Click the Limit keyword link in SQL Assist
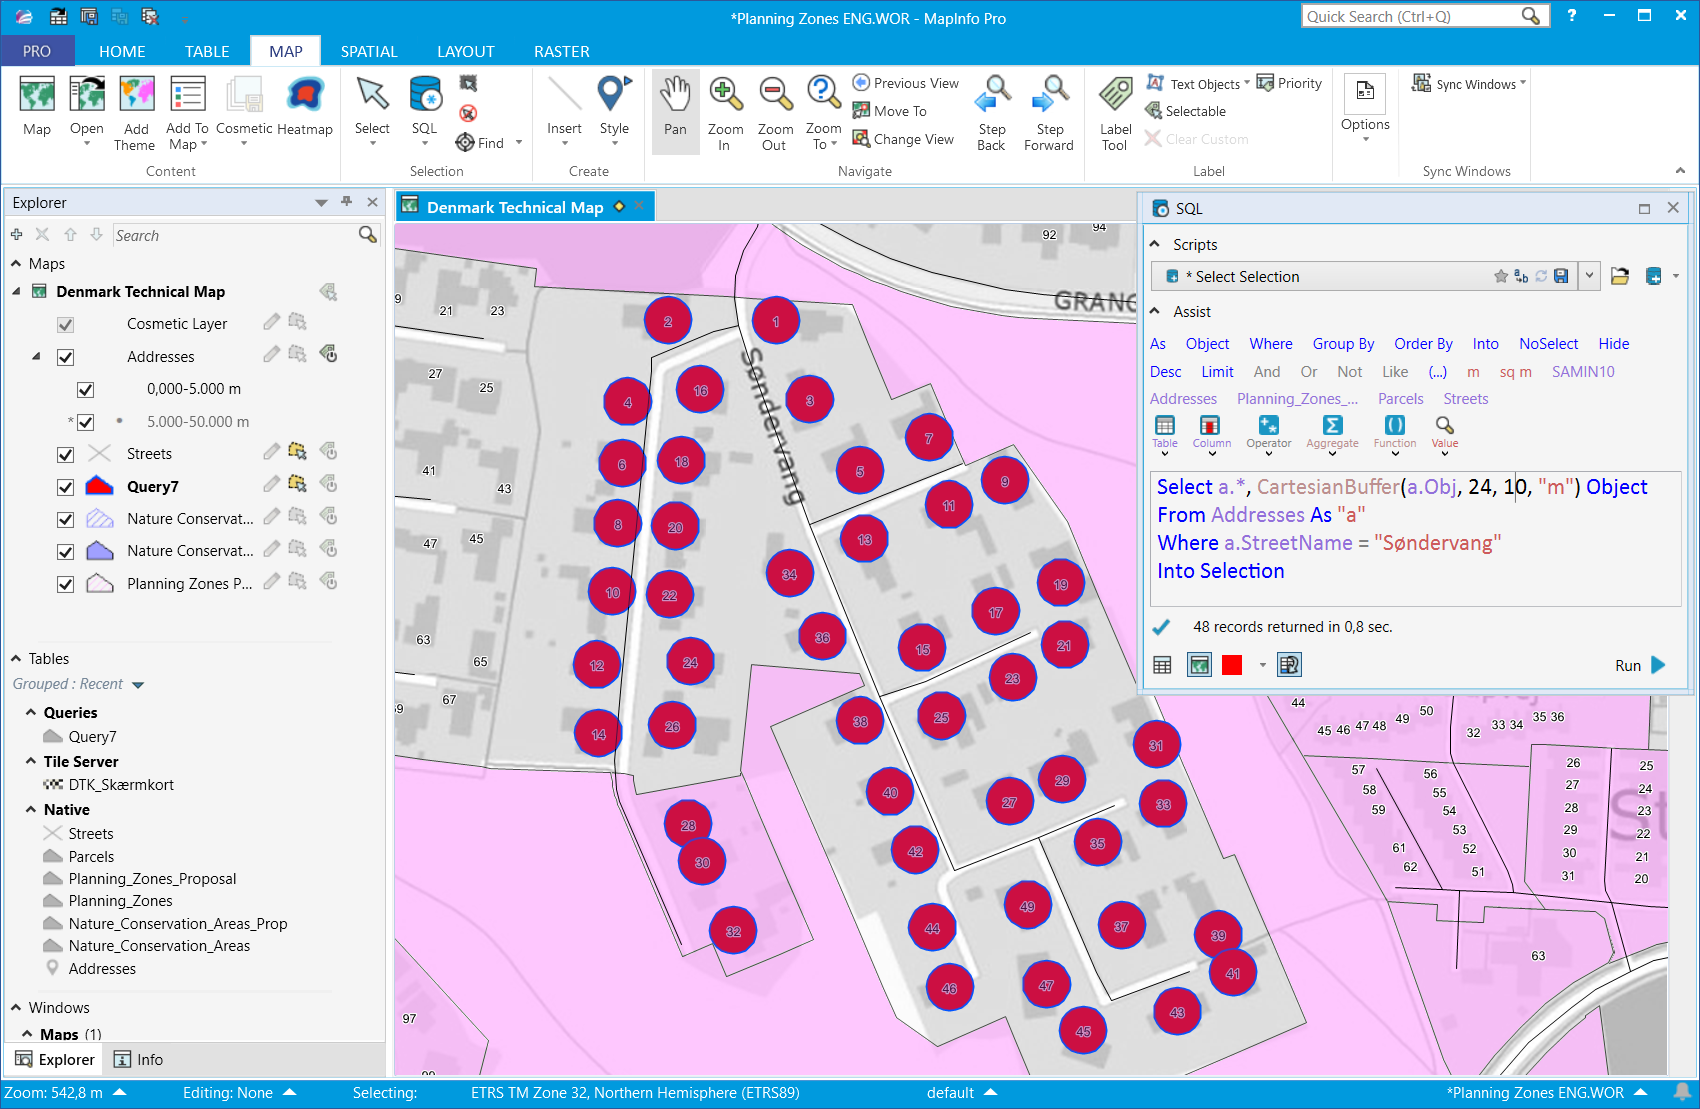 1217,372
